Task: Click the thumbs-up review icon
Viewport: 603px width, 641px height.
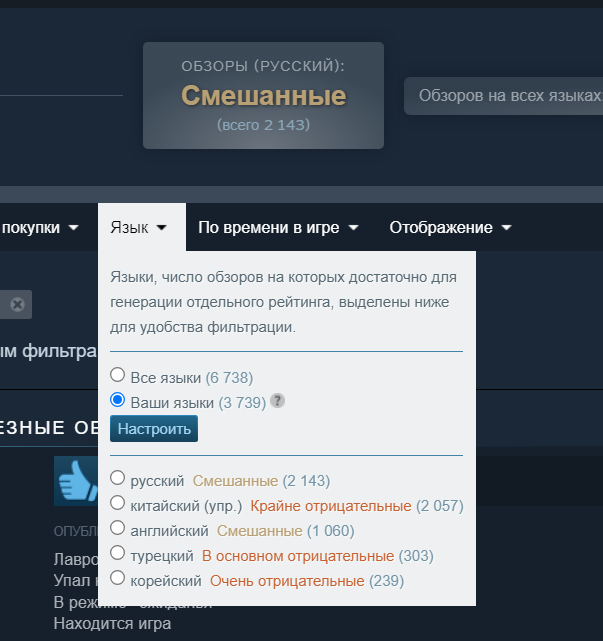Action: tap(76, 481)
